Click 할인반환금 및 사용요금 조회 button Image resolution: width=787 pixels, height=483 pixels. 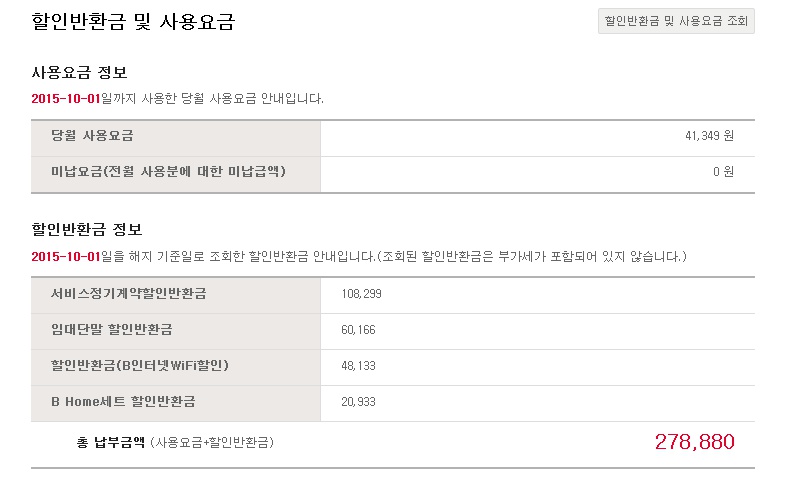pos(676,21)
